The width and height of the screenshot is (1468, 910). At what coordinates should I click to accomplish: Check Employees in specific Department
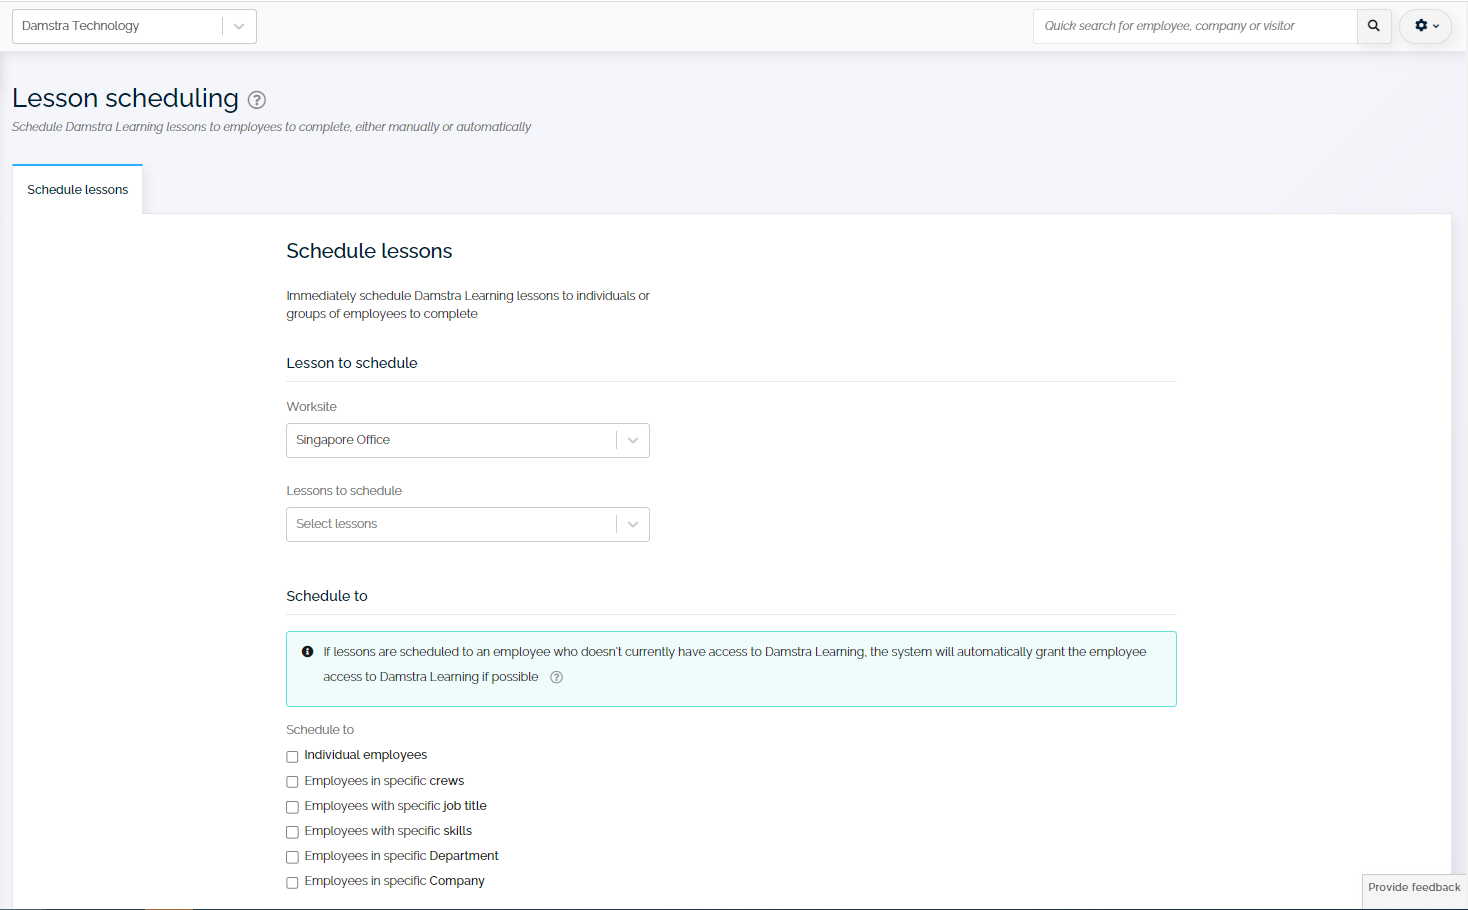pos(292,857)
